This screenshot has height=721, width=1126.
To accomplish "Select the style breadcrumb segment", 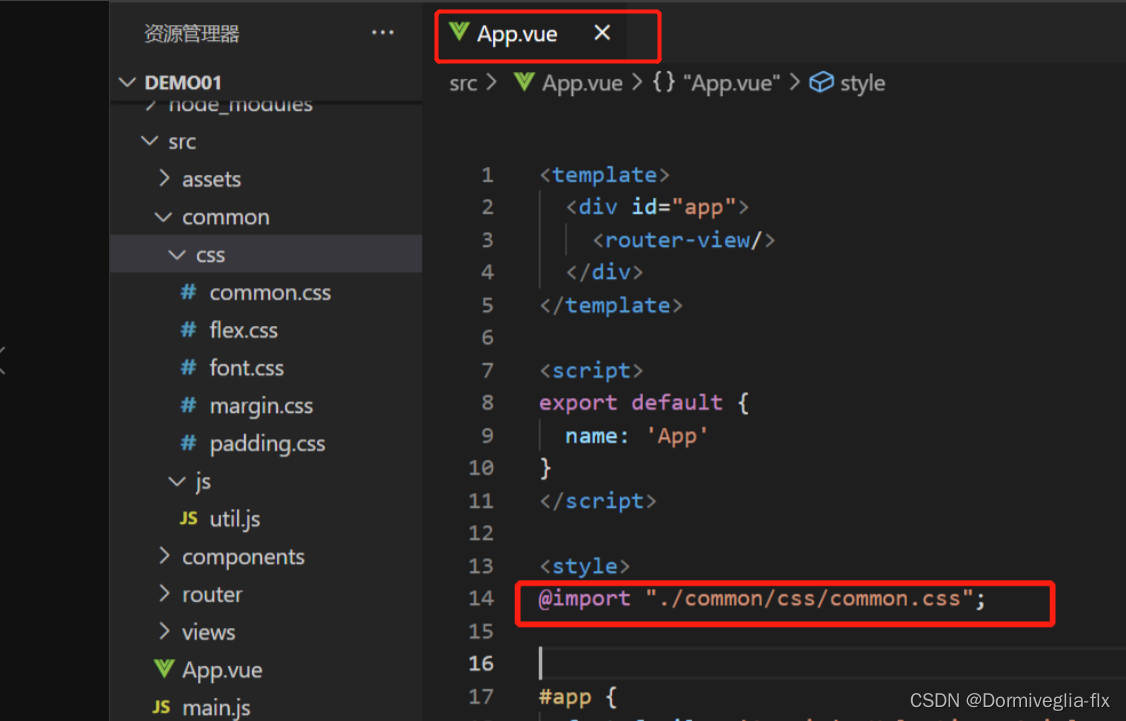I will (847, 83).
